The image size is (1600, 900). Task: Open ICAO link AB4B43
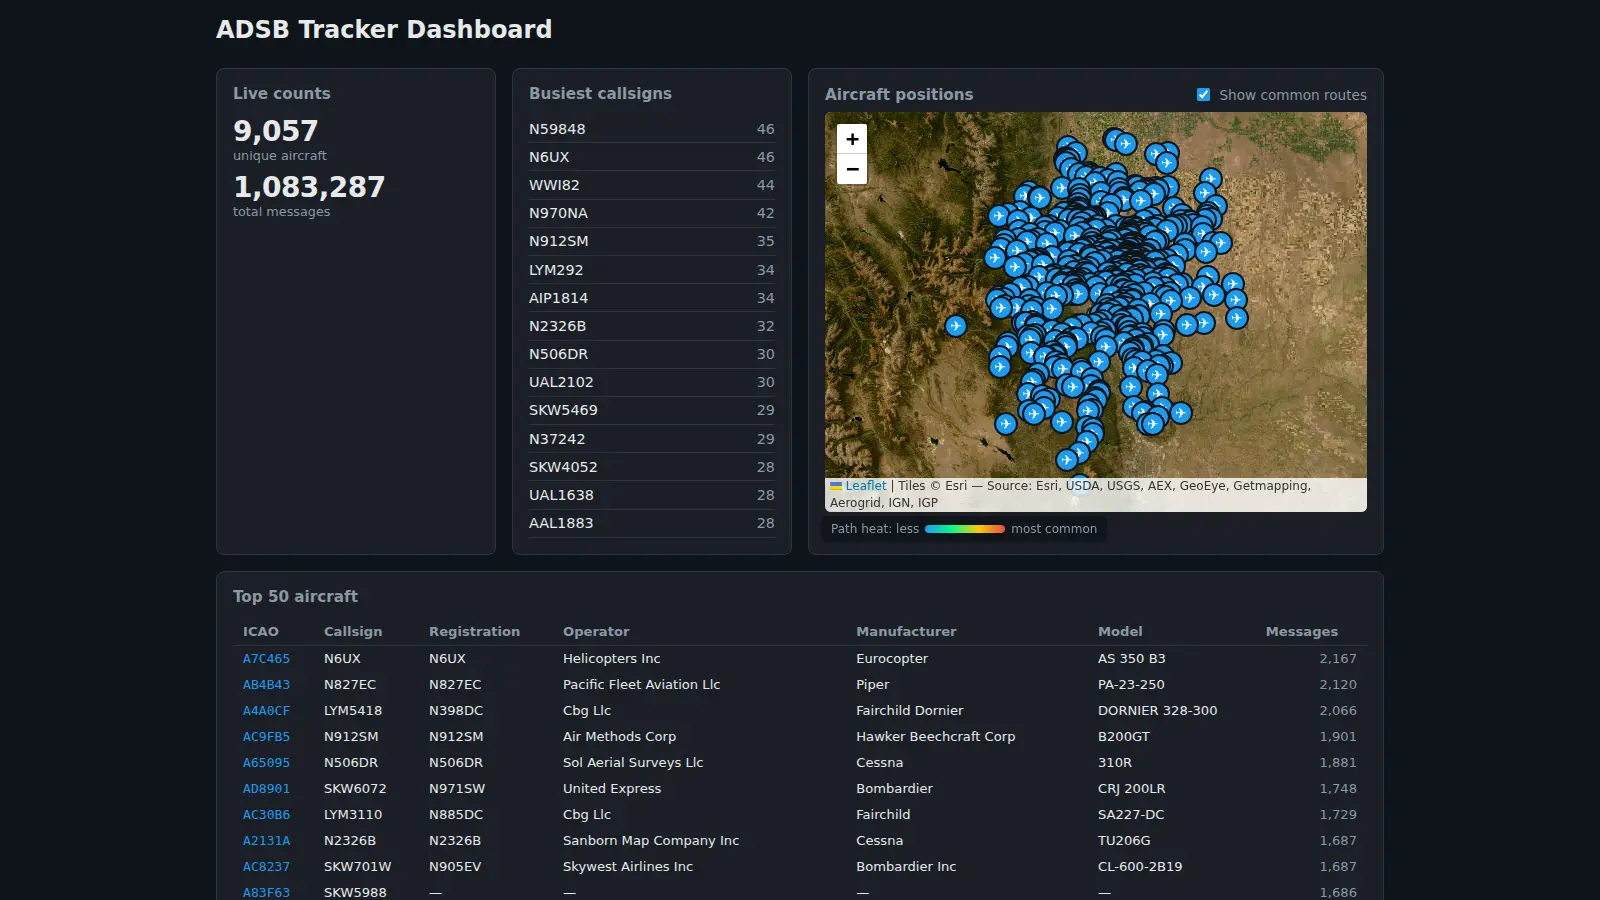point(266,685)
